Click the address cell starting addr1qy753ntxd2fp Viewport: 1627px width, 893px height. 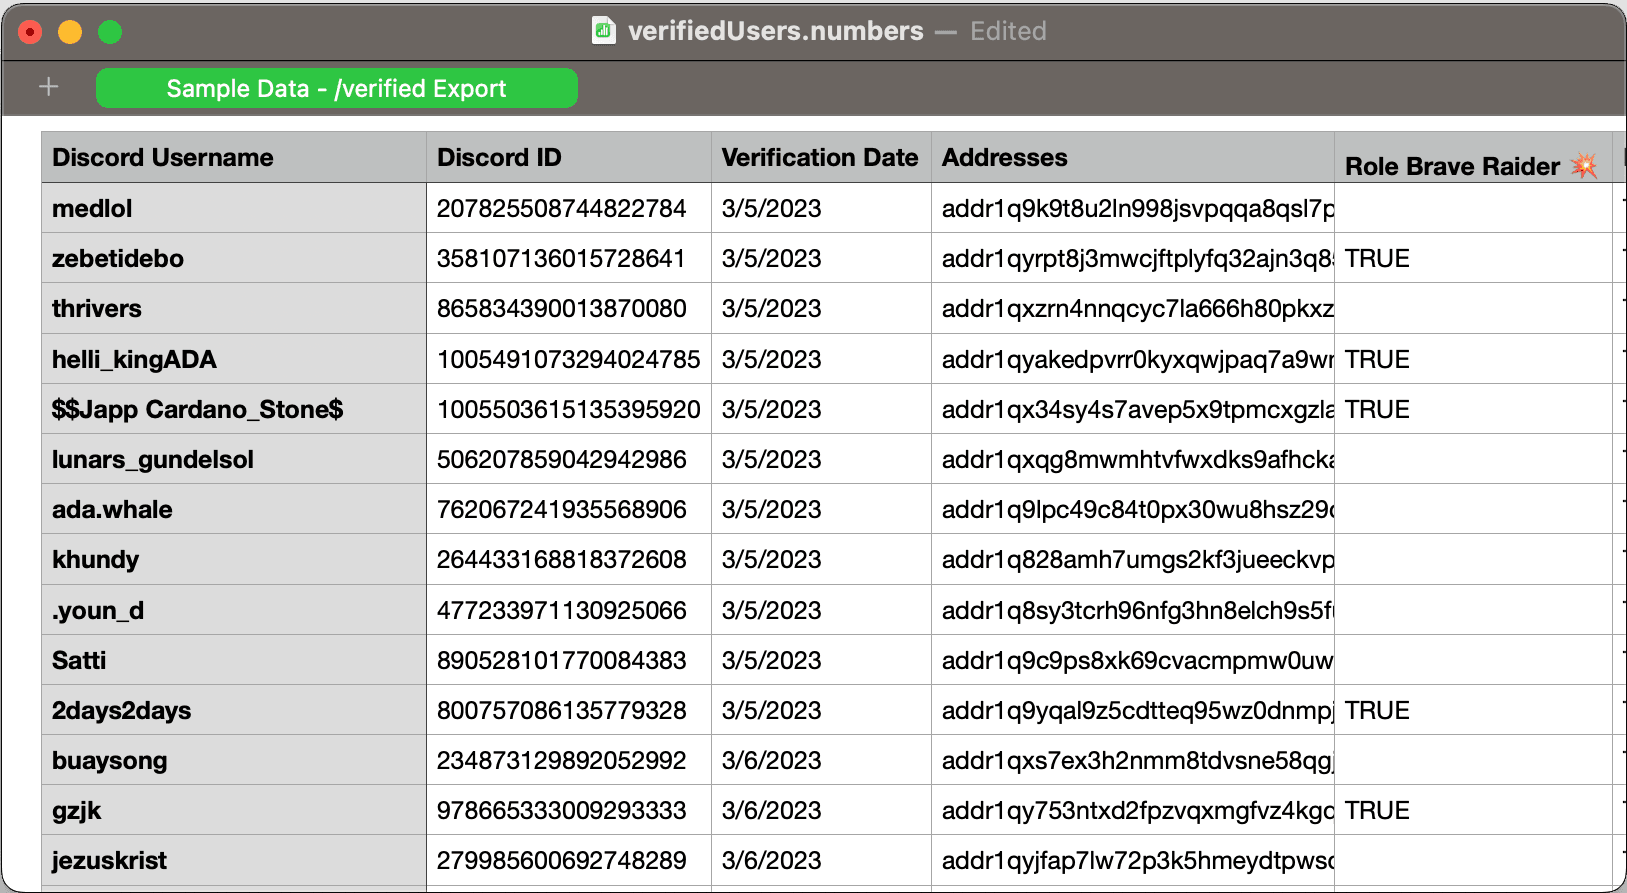coord(1133,810)
